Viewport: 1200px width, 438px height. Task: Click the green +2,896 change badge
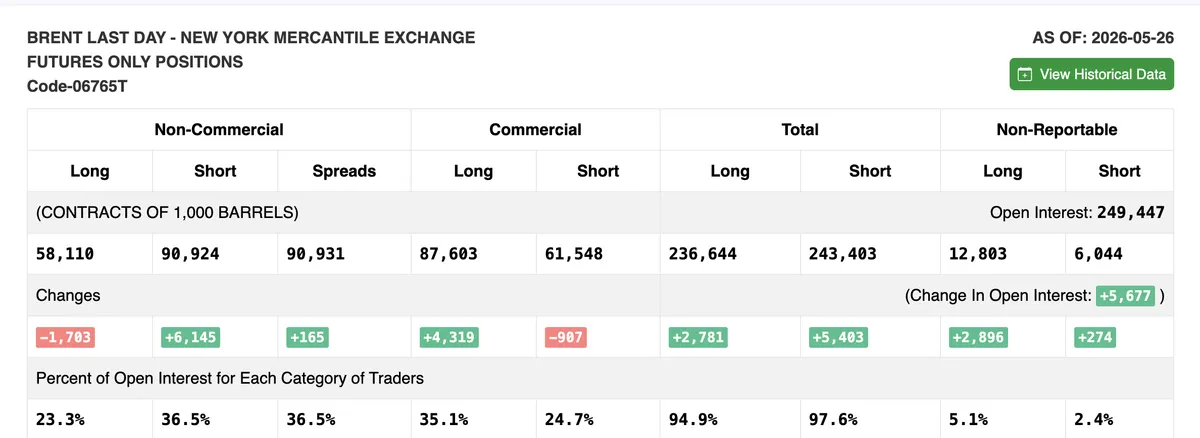click(978, 337)
